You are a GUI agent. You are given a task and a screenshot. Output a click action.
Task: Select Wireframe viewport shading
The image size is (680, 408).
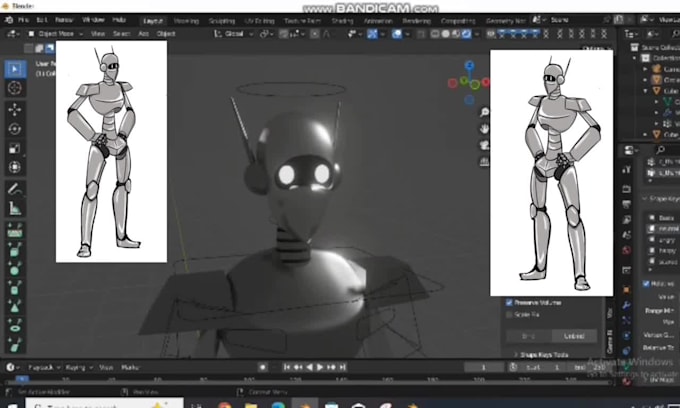pos(435,34)
